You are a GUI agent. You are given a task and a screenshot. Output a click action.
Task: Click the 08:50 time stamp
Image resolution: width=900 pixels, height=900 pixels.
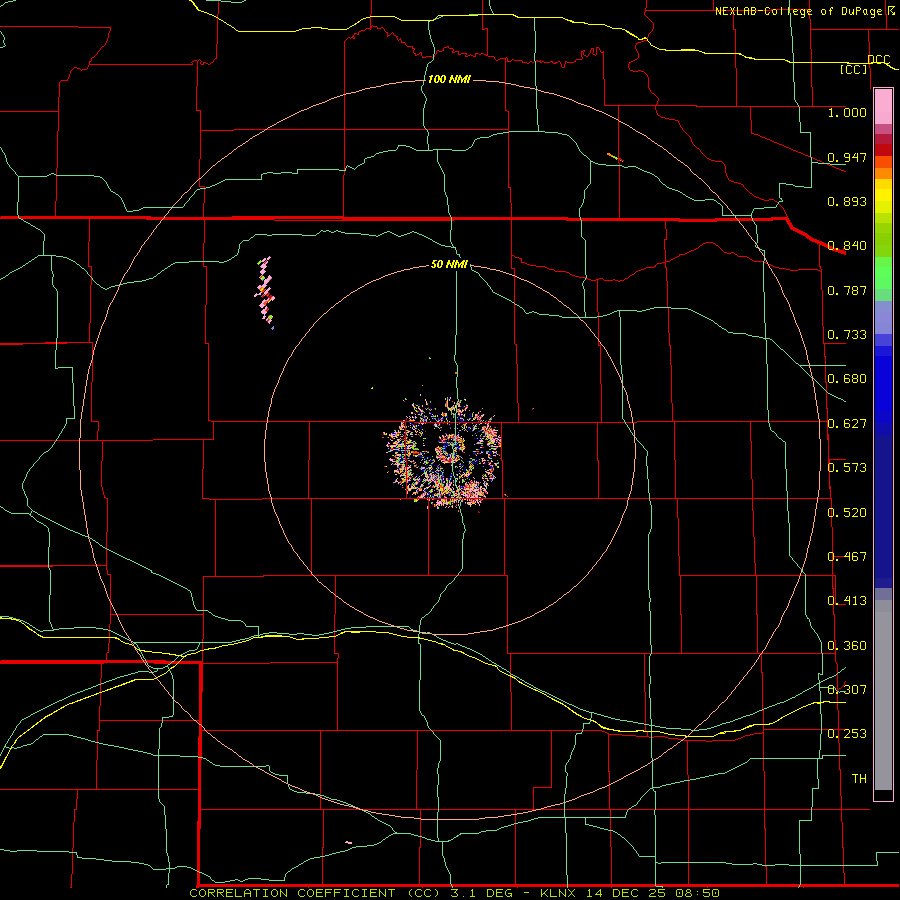(x=696, y=893)
